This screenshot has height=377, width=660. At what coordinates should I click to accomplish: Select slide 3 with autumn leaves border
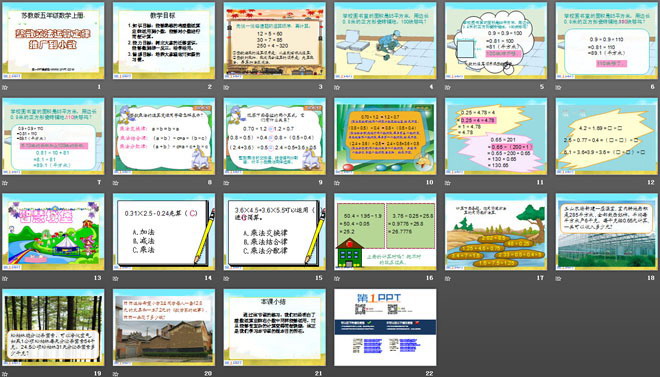(274, 41)
